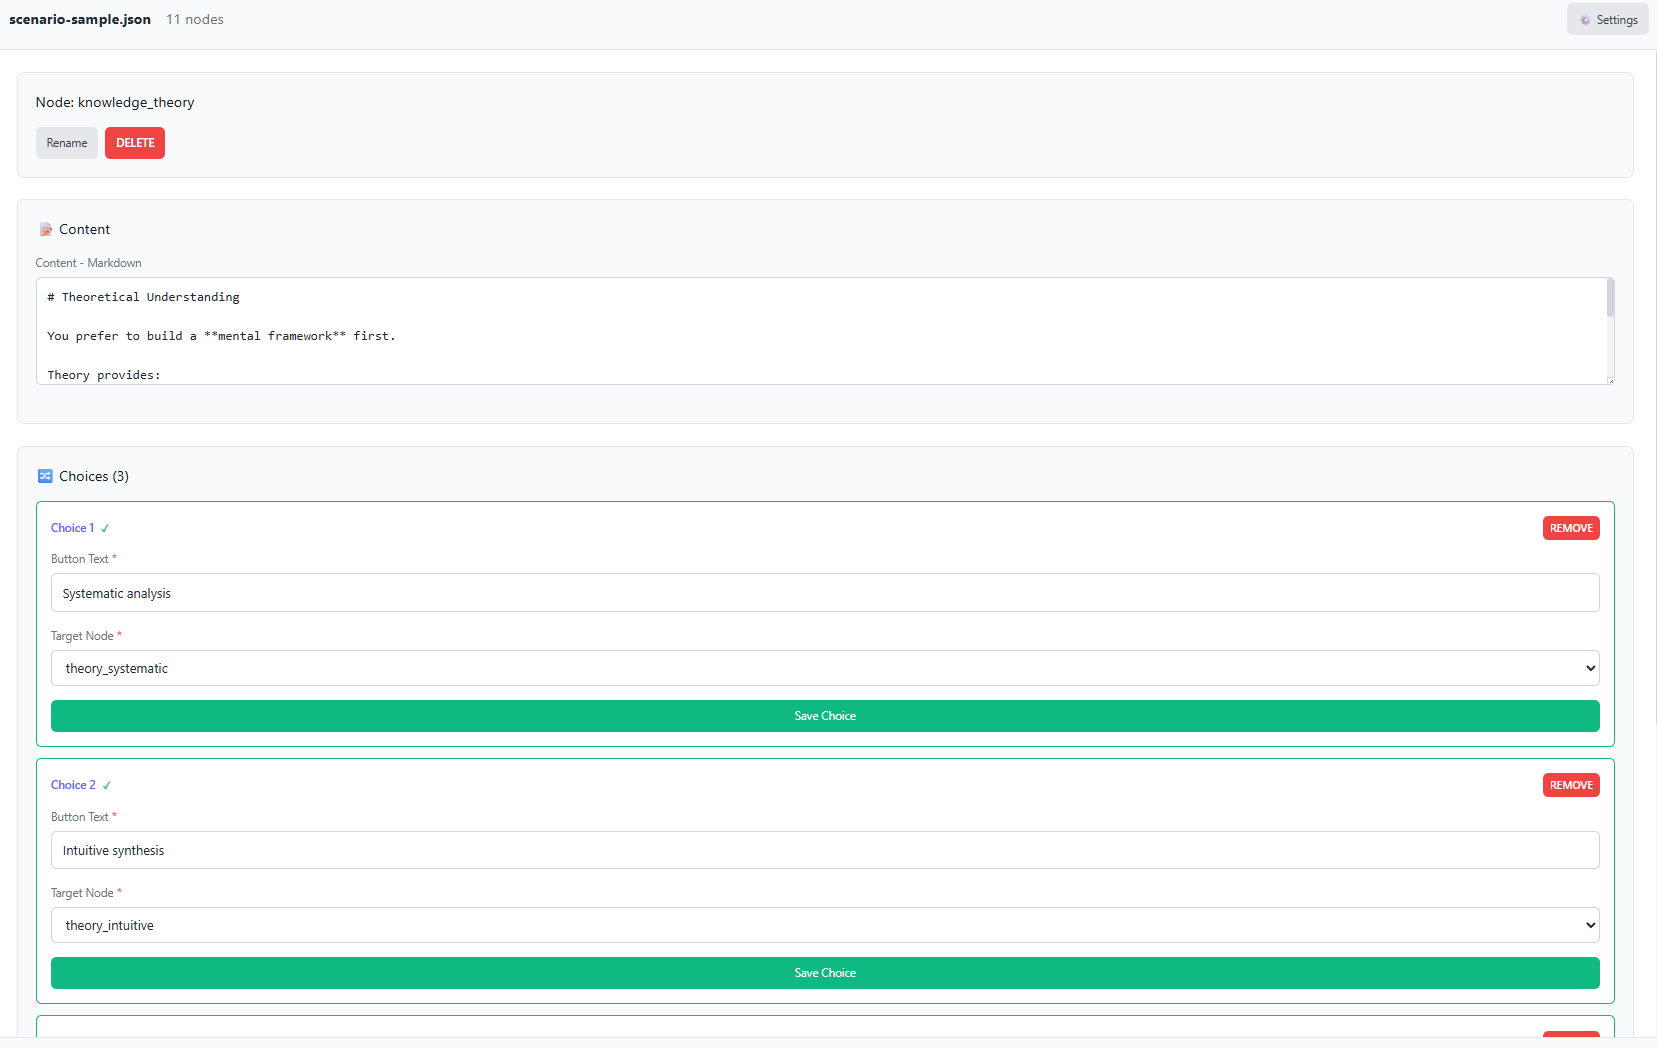
Task: Delete the knowledge_theory node
Action: point(135,143)
